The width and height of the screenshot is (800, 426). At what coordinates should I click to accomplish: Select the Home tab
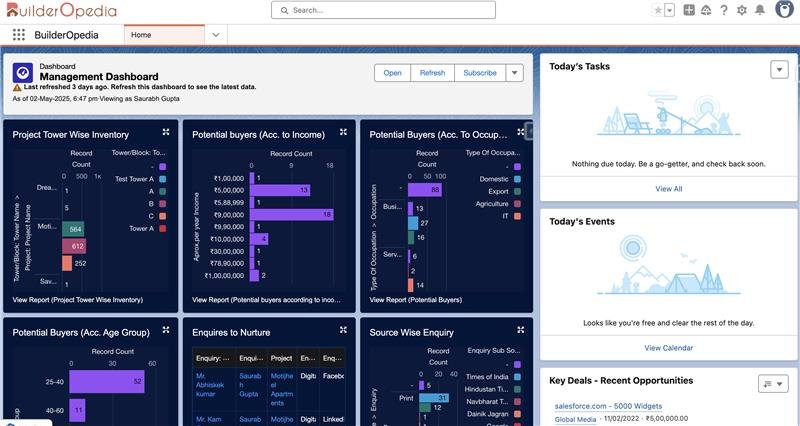click(x=164, y=35)
